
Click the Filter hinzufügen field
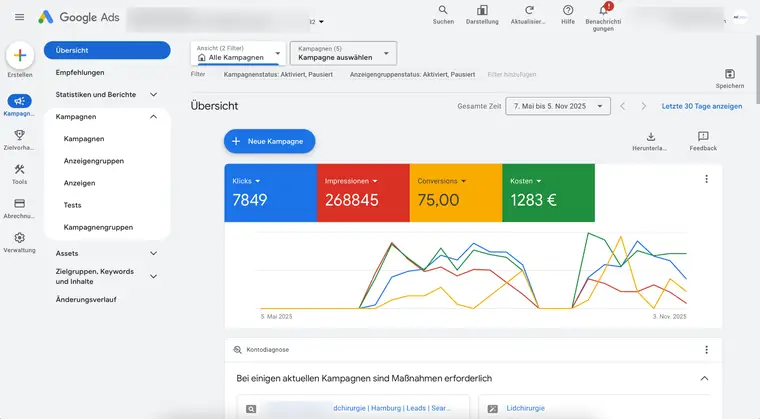512,75
